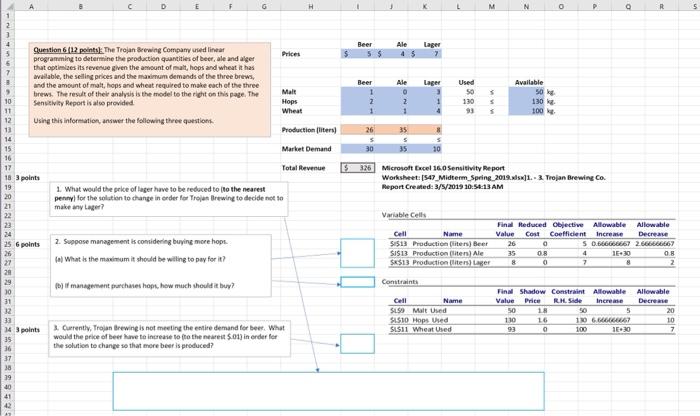
Task: Click the Hops available cell showing 130
Action: 526,101
